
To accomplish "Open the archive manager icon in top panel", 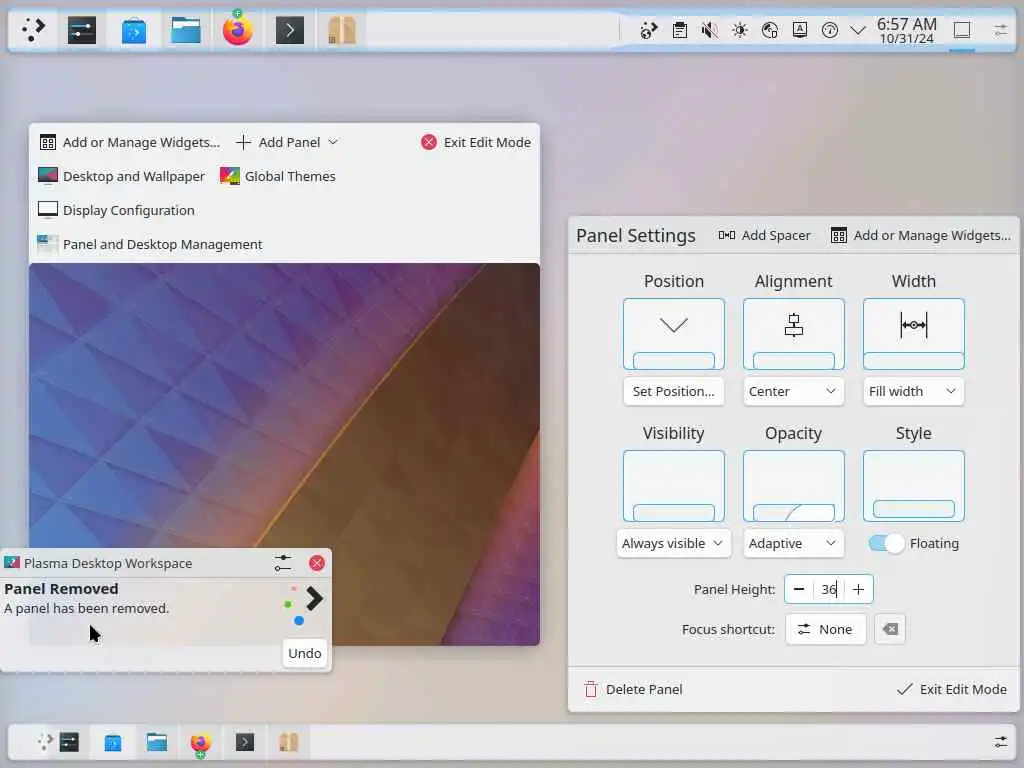I will [342, 30].
